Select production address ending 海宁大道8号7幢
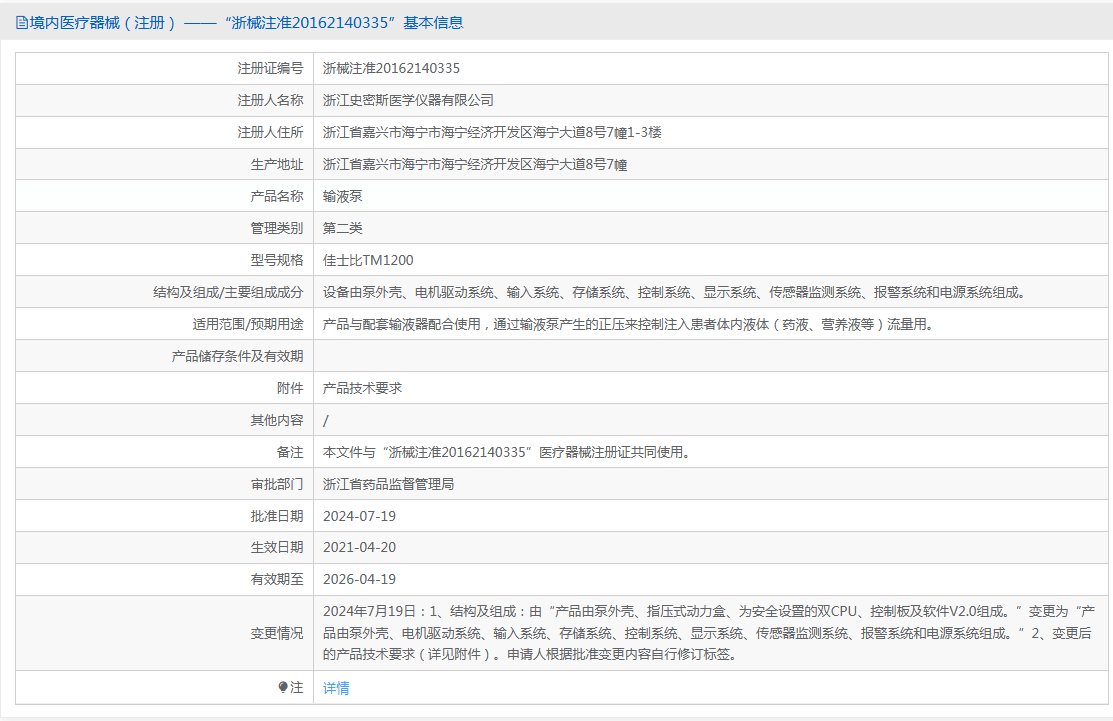 pyautogui.click(x=475, y=165)
